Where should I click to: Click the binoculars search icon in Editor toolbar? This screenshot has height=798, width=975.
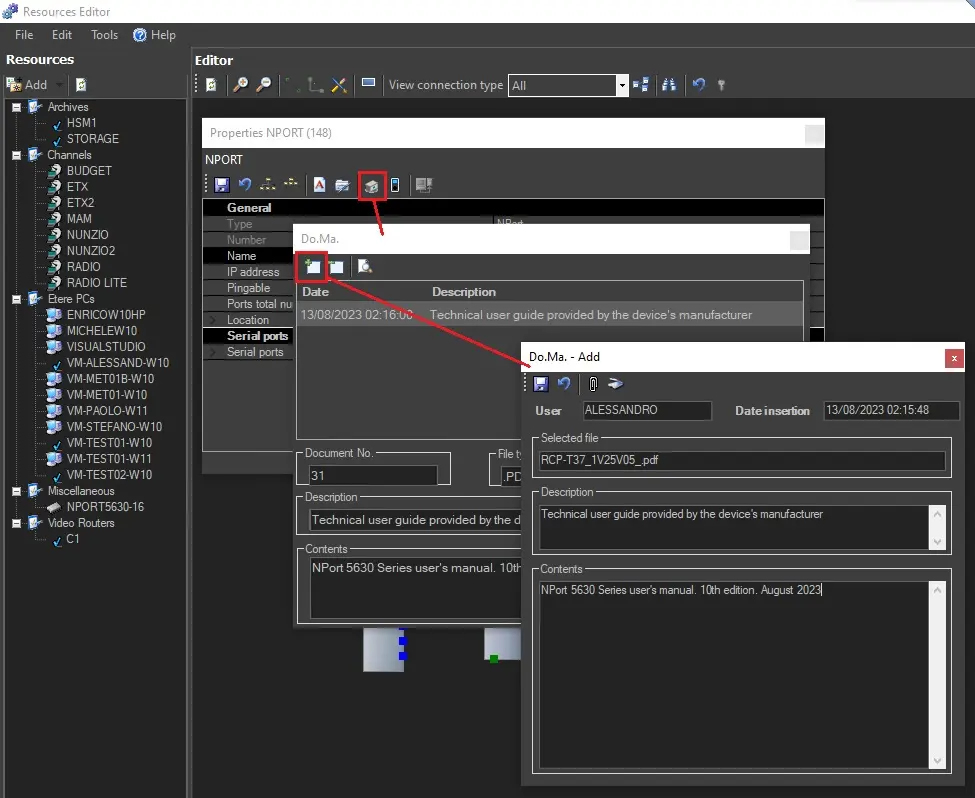669,85
